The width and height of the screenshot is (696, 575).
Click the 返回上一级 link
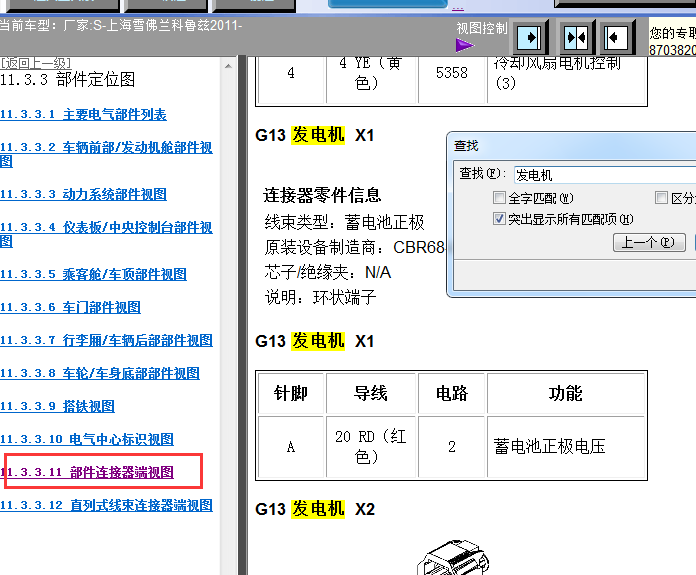pyautogui.click(x=36, y=63)
